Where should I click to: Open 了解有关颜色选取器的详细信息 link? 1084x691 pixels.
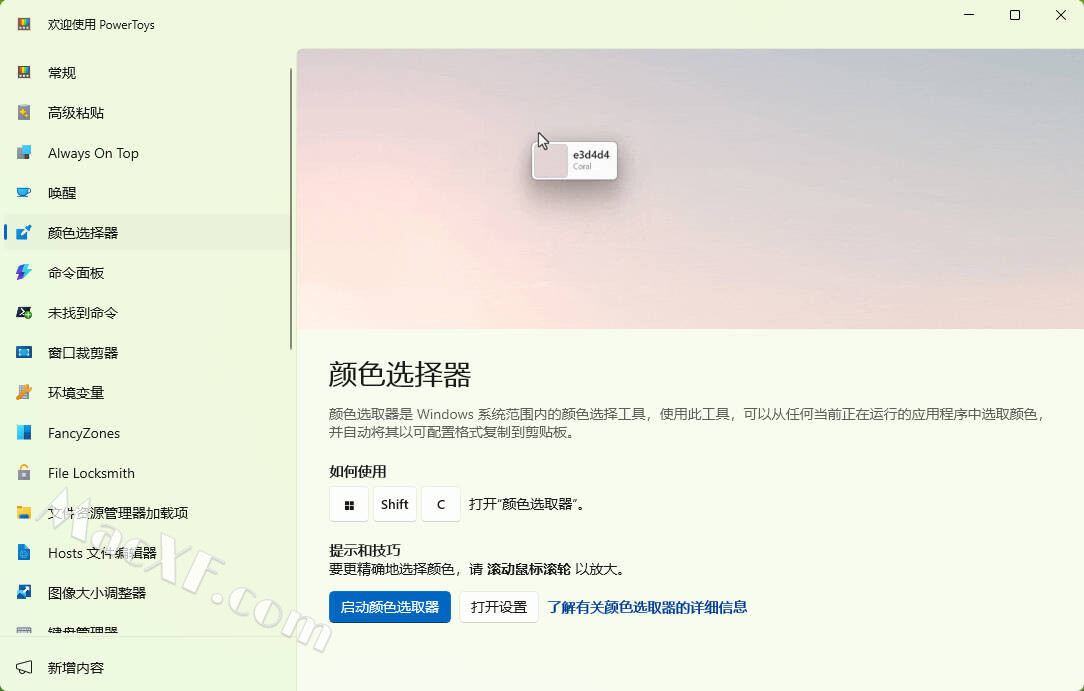[647, 607]
